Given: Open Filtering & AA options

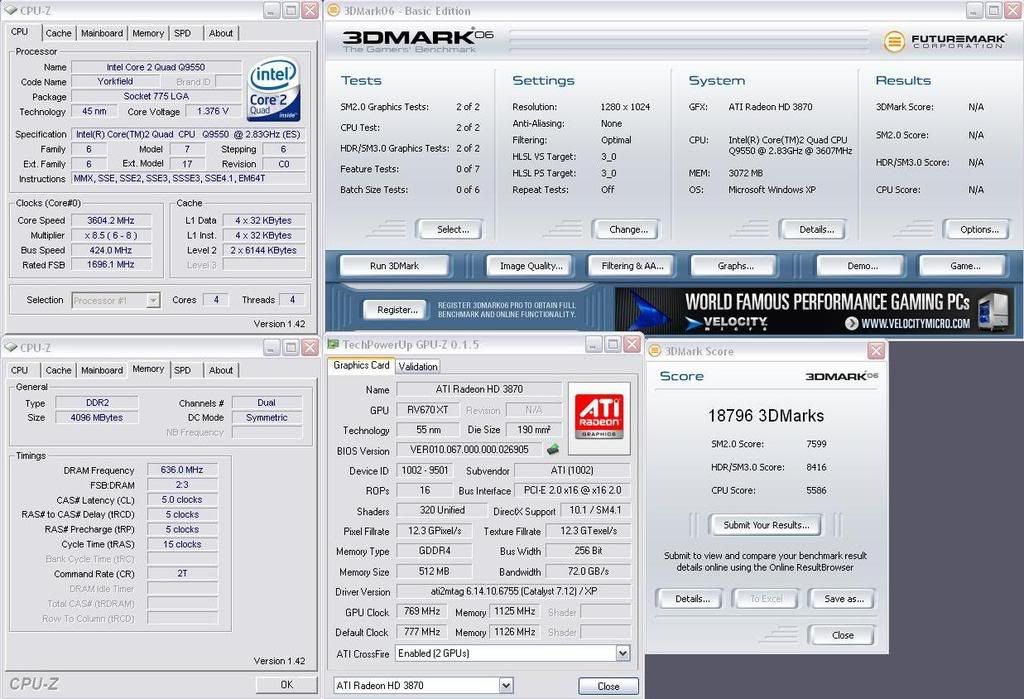Looking at the screenshot, I should click(x=632, y=266).
